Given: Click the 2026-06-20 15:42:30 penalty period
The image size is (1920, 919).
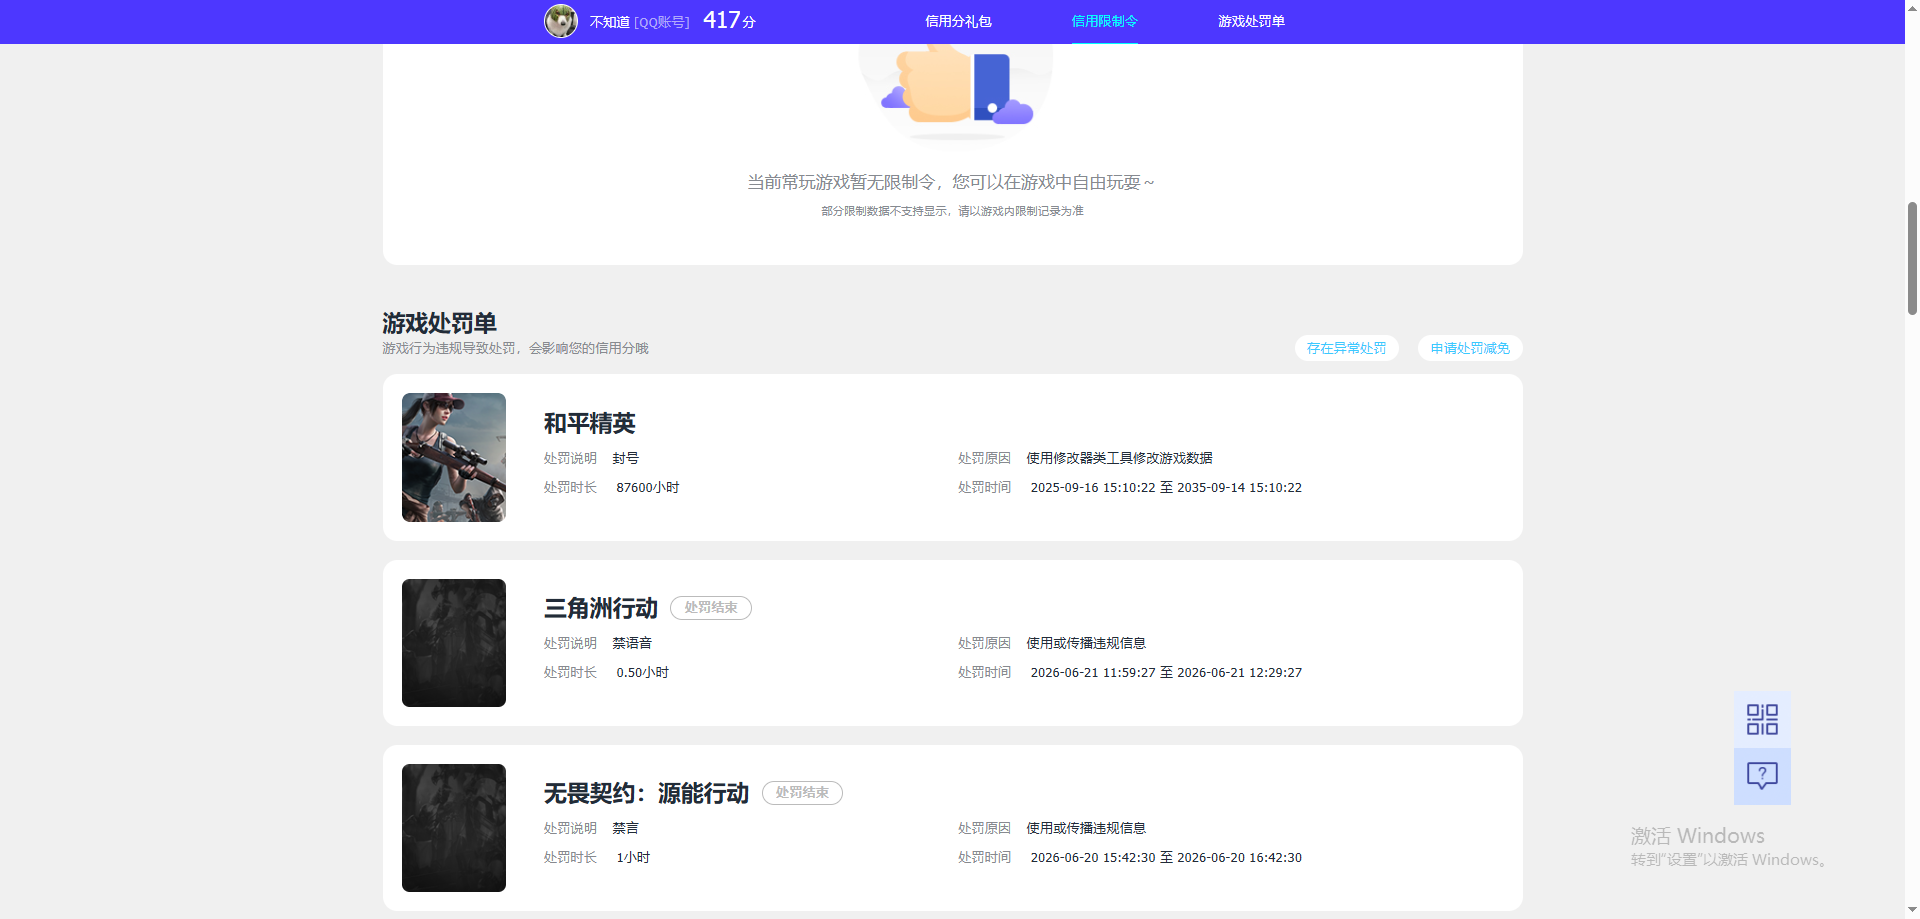Looking at the screenshot, I should (1166, 858).
